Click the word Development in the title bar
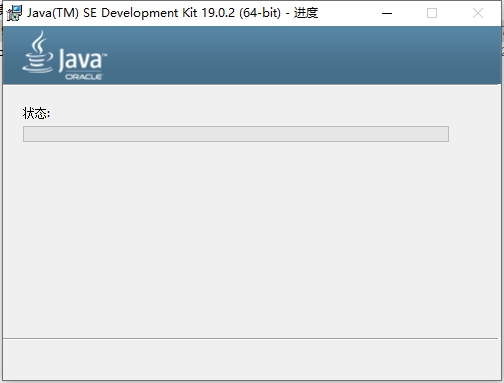Screen dimensions: 504x383 pyautogui.click(x=140, y=13)
